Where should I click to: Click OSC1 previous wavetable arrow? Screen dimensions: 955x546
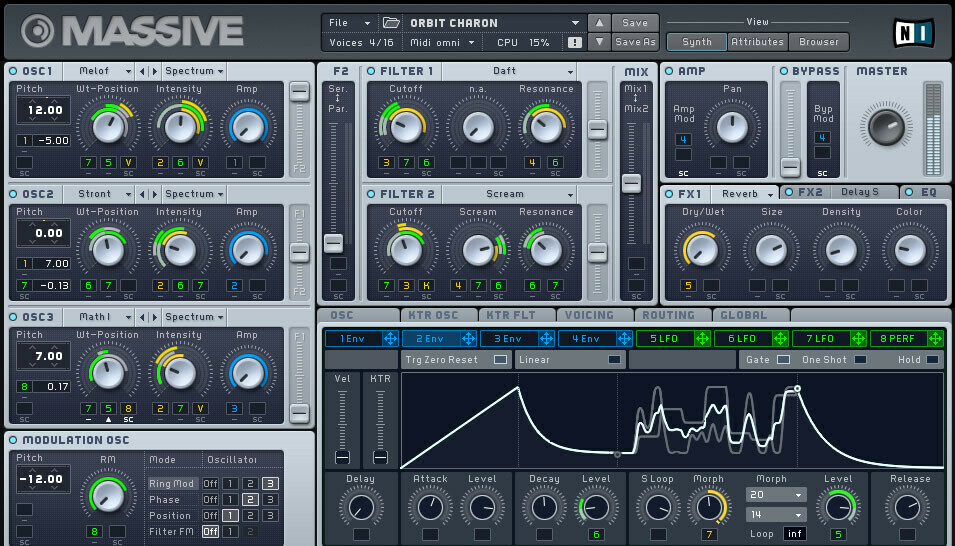[142, 71]
